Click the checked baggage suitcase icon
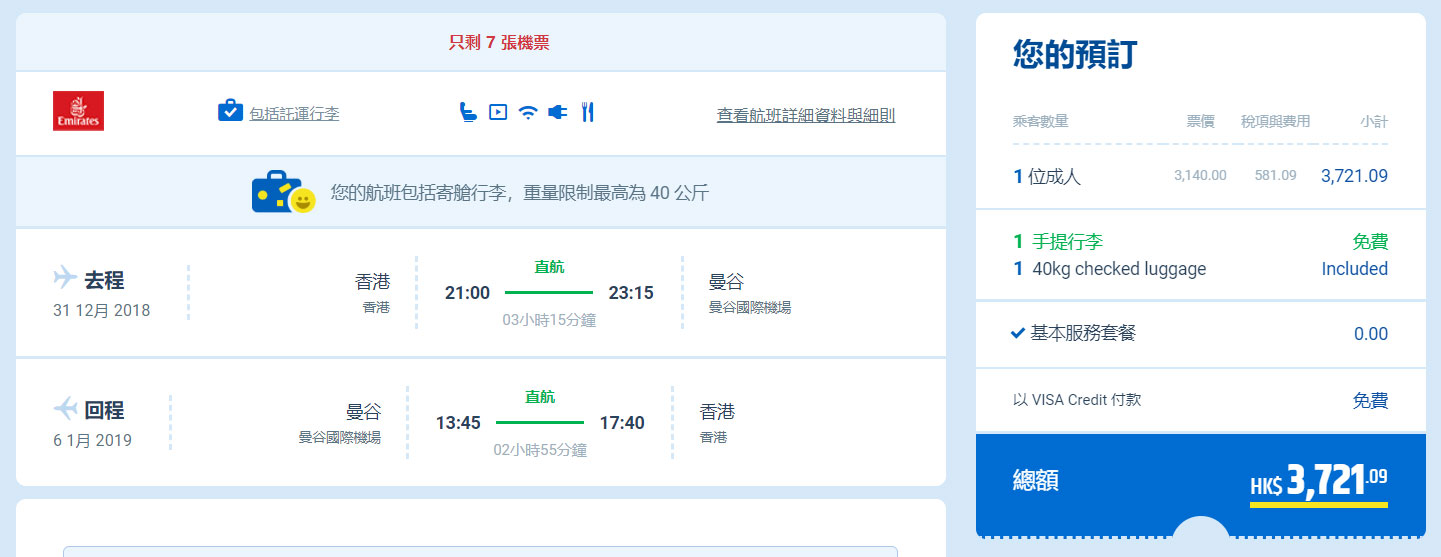The height and width of the screenshot is (557, 1441). [230, 111]
